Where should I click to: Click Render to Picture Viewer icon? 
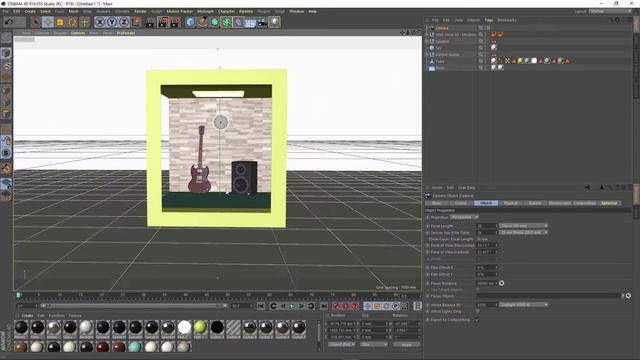coord(162,22)
